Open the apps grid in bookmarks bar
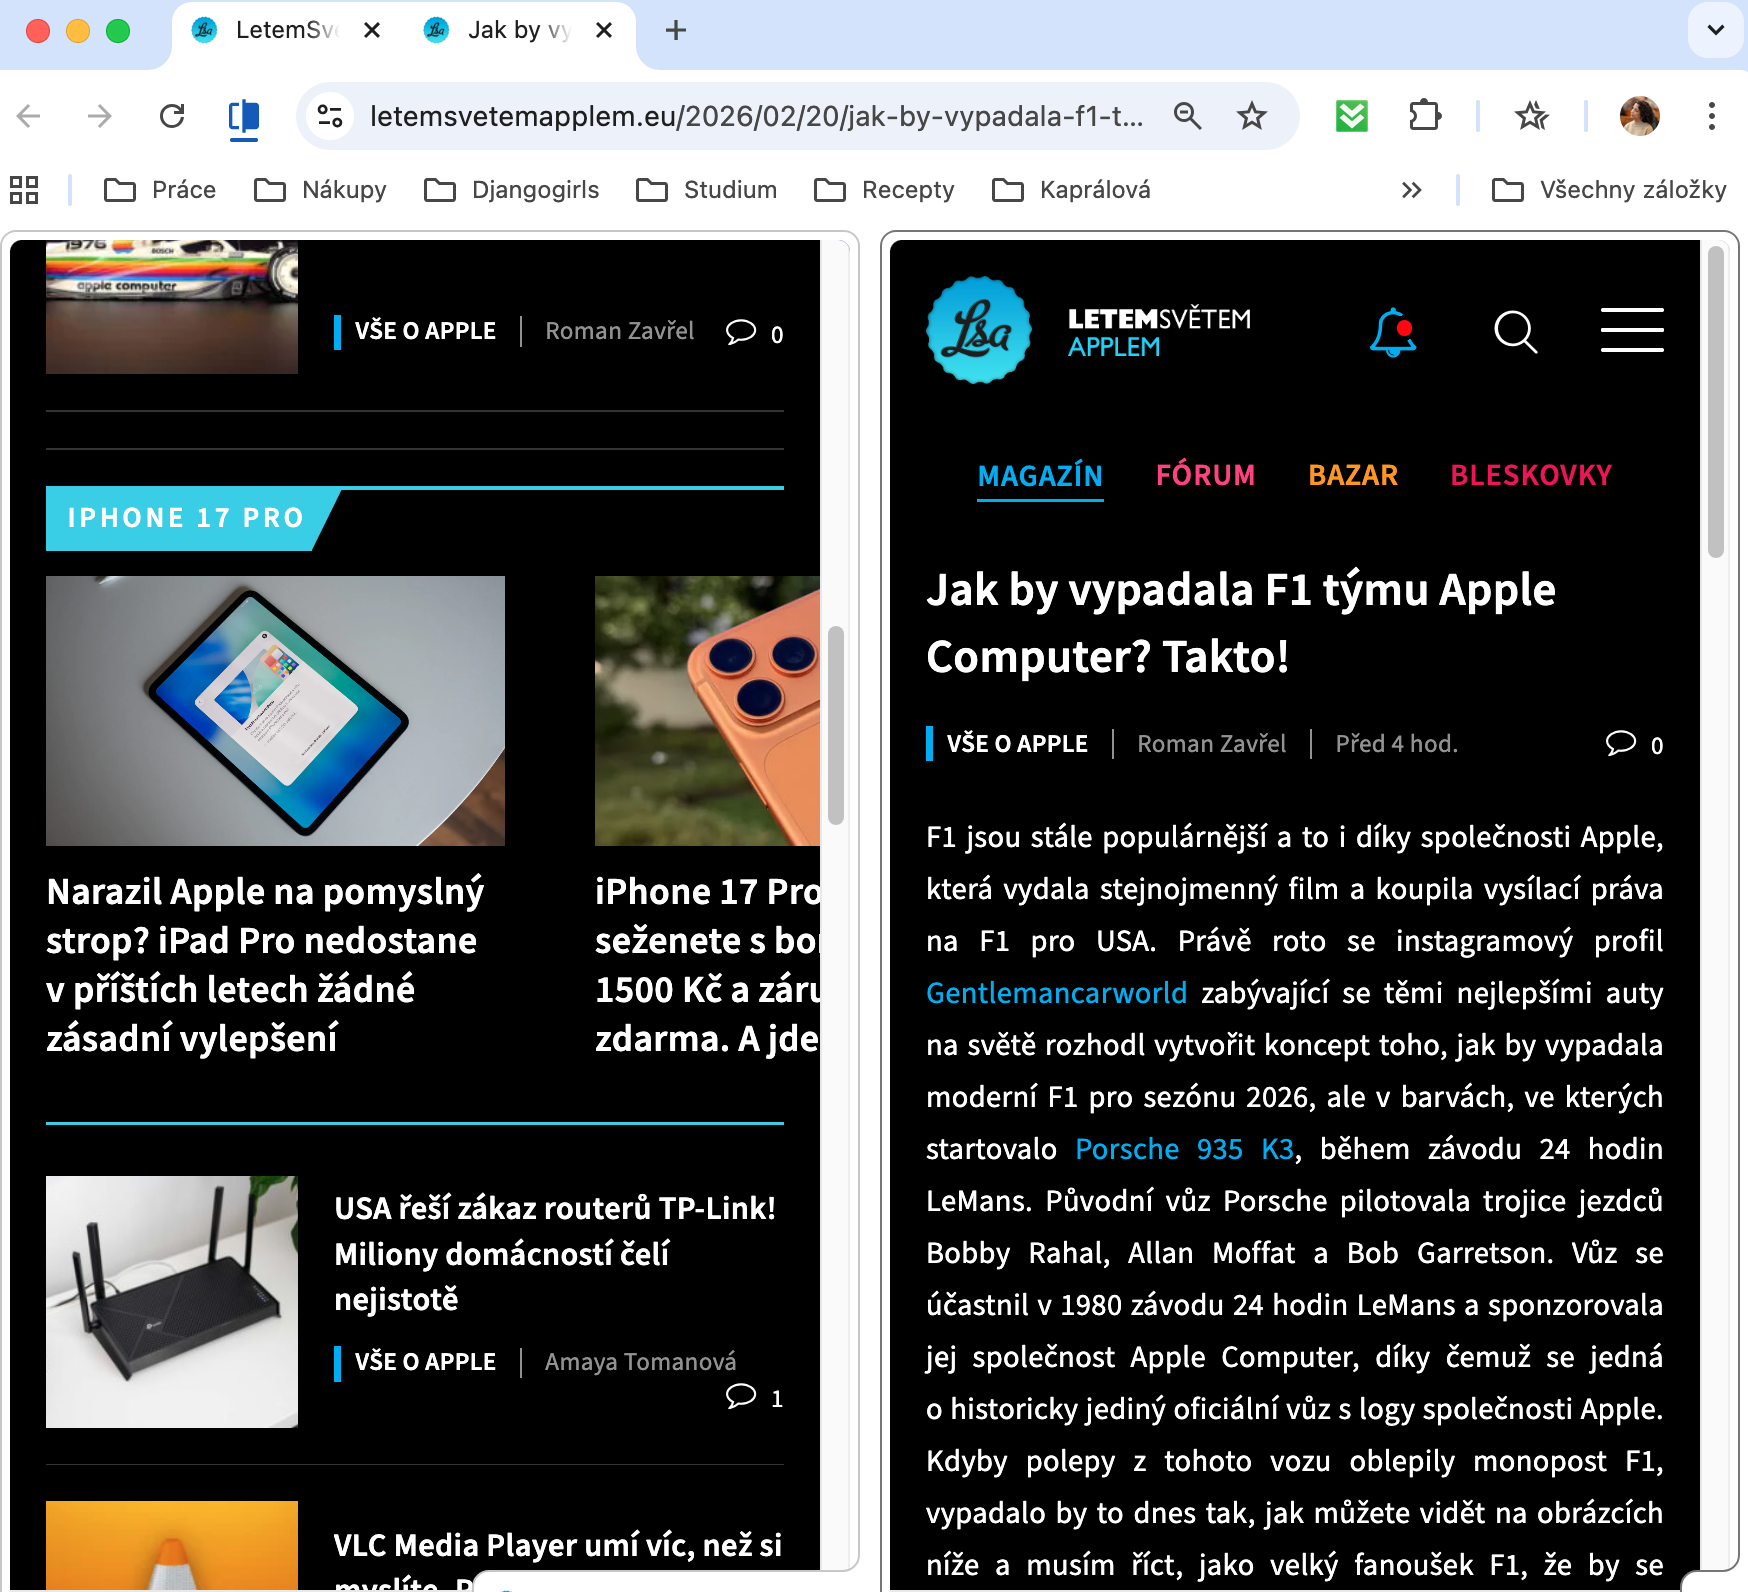1748x1592 pixels. click(24, 190)
